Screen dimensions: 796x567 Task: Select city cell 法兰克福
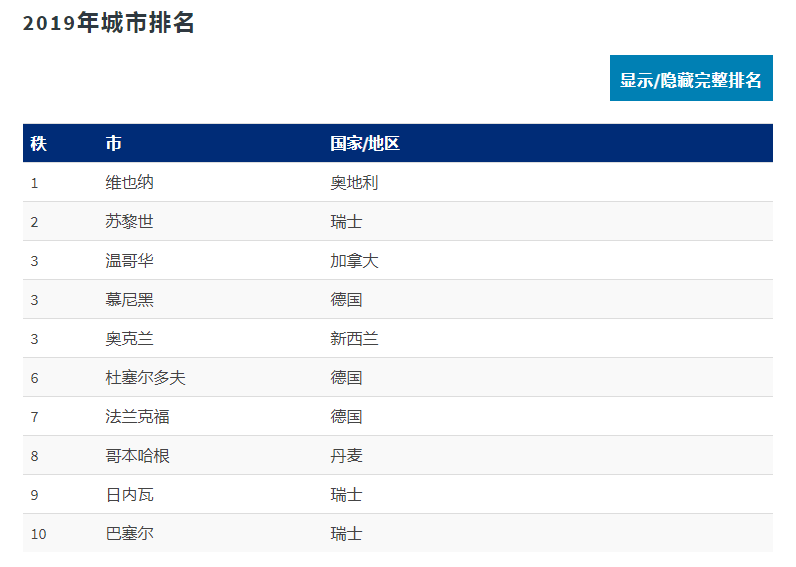pyautogui.click(x=138, y=416)
